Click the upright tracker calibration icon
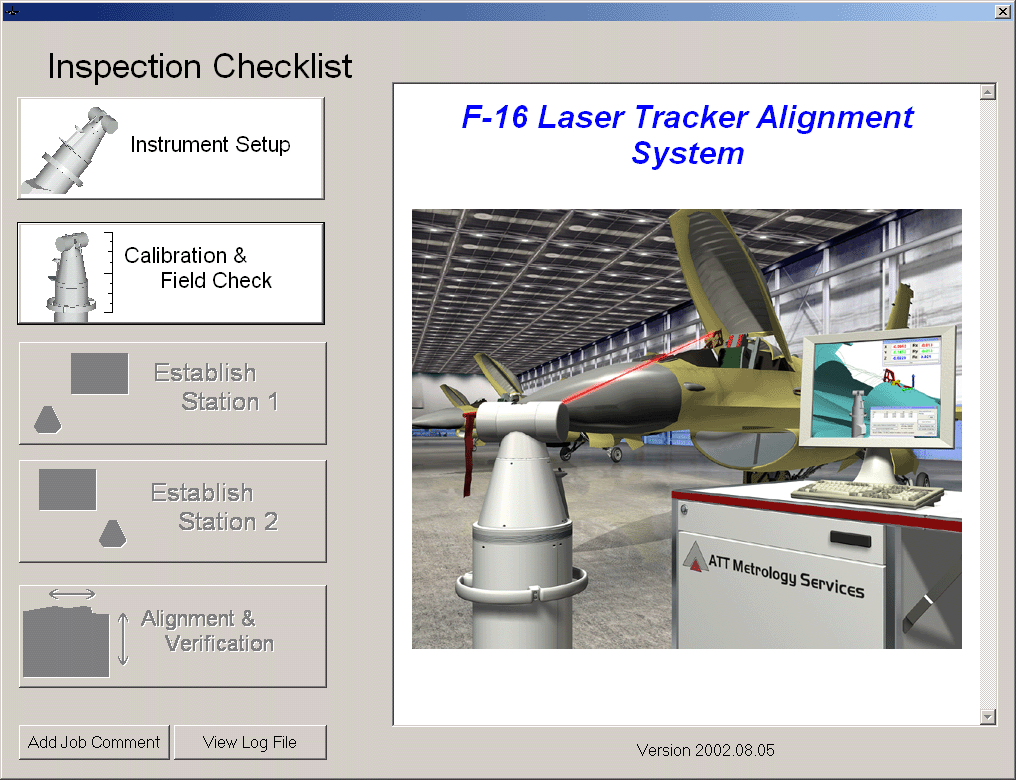This screenshot has height=780, width=1016. (79, 276)
